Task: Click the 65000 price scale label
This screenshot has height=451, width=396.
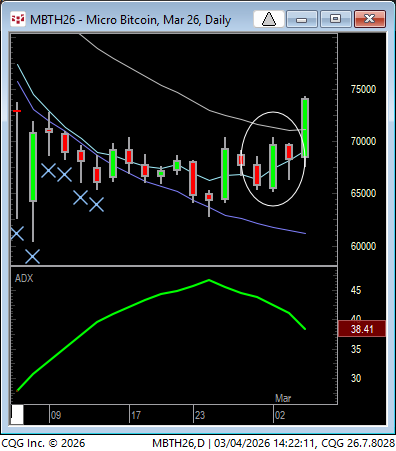Action: coord(363,193)
